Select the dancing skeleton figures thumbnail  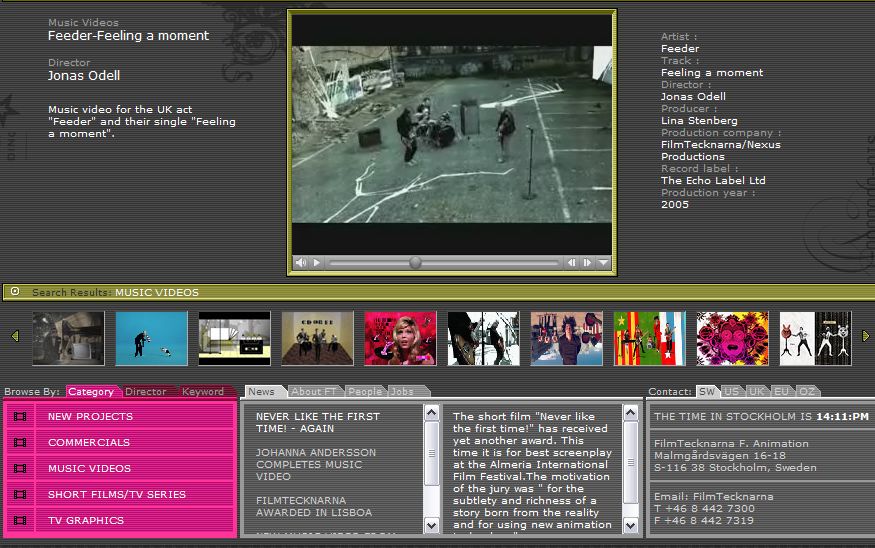point(816,338)
